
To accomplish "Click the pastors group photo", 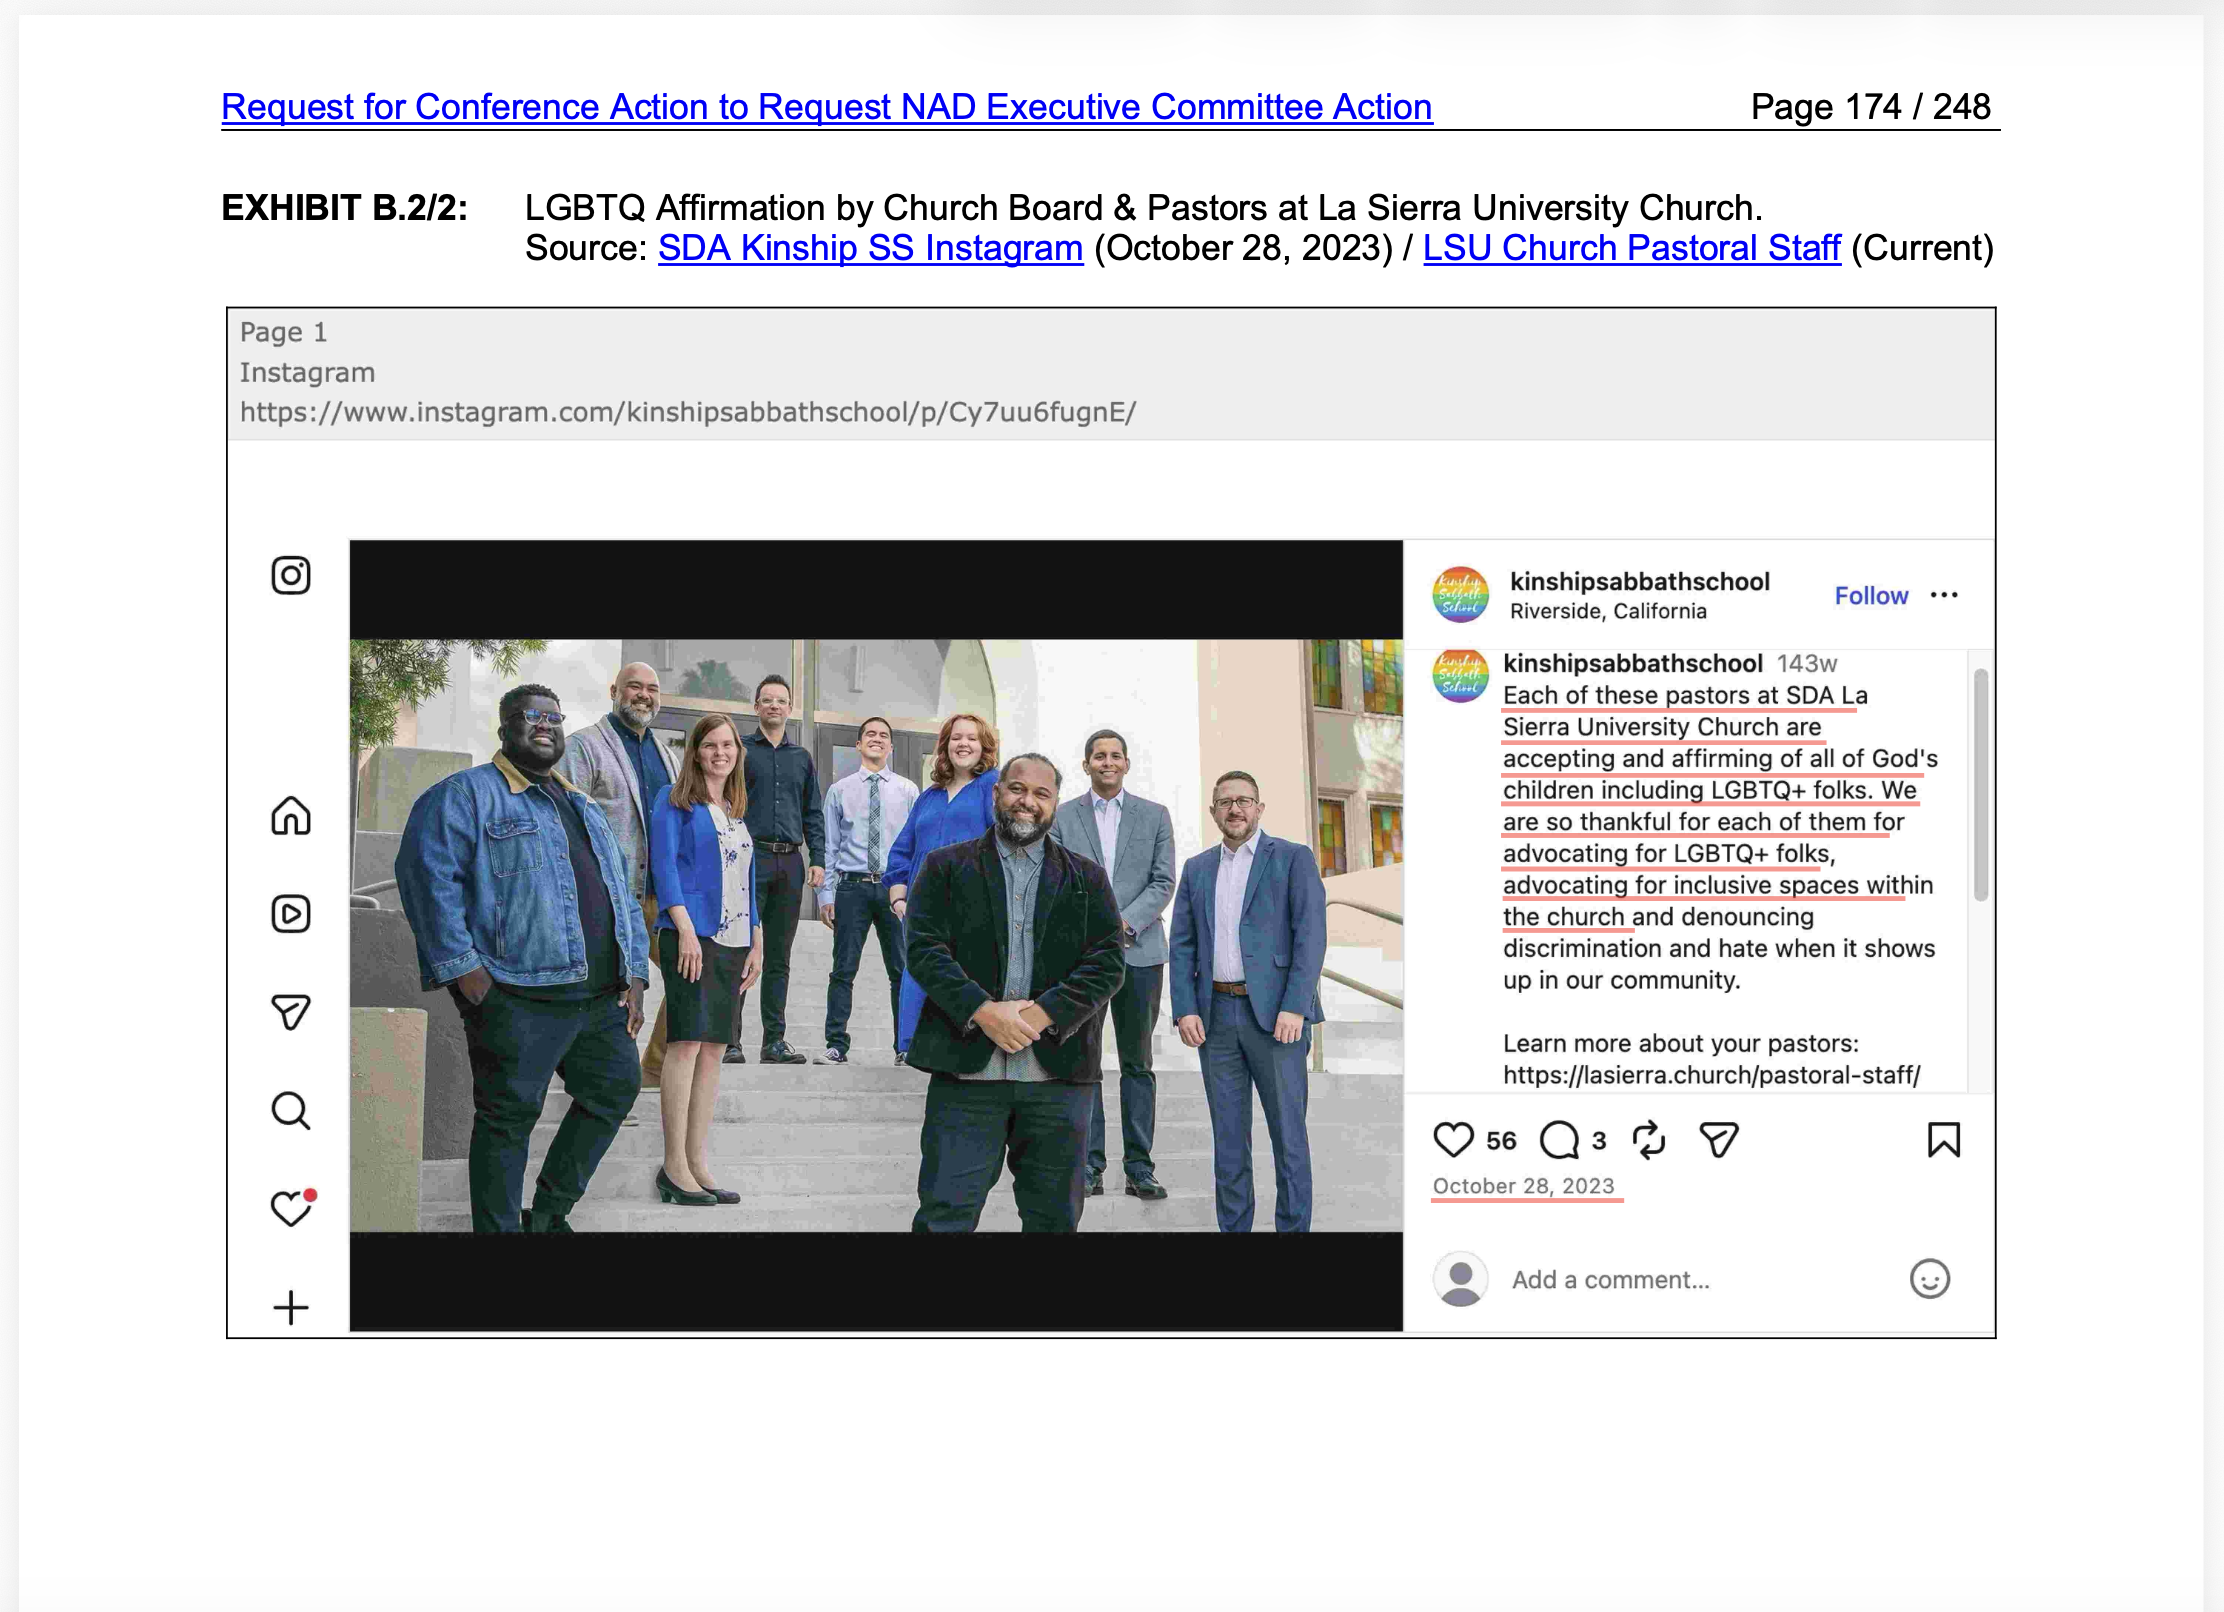I will click(876, 935).
